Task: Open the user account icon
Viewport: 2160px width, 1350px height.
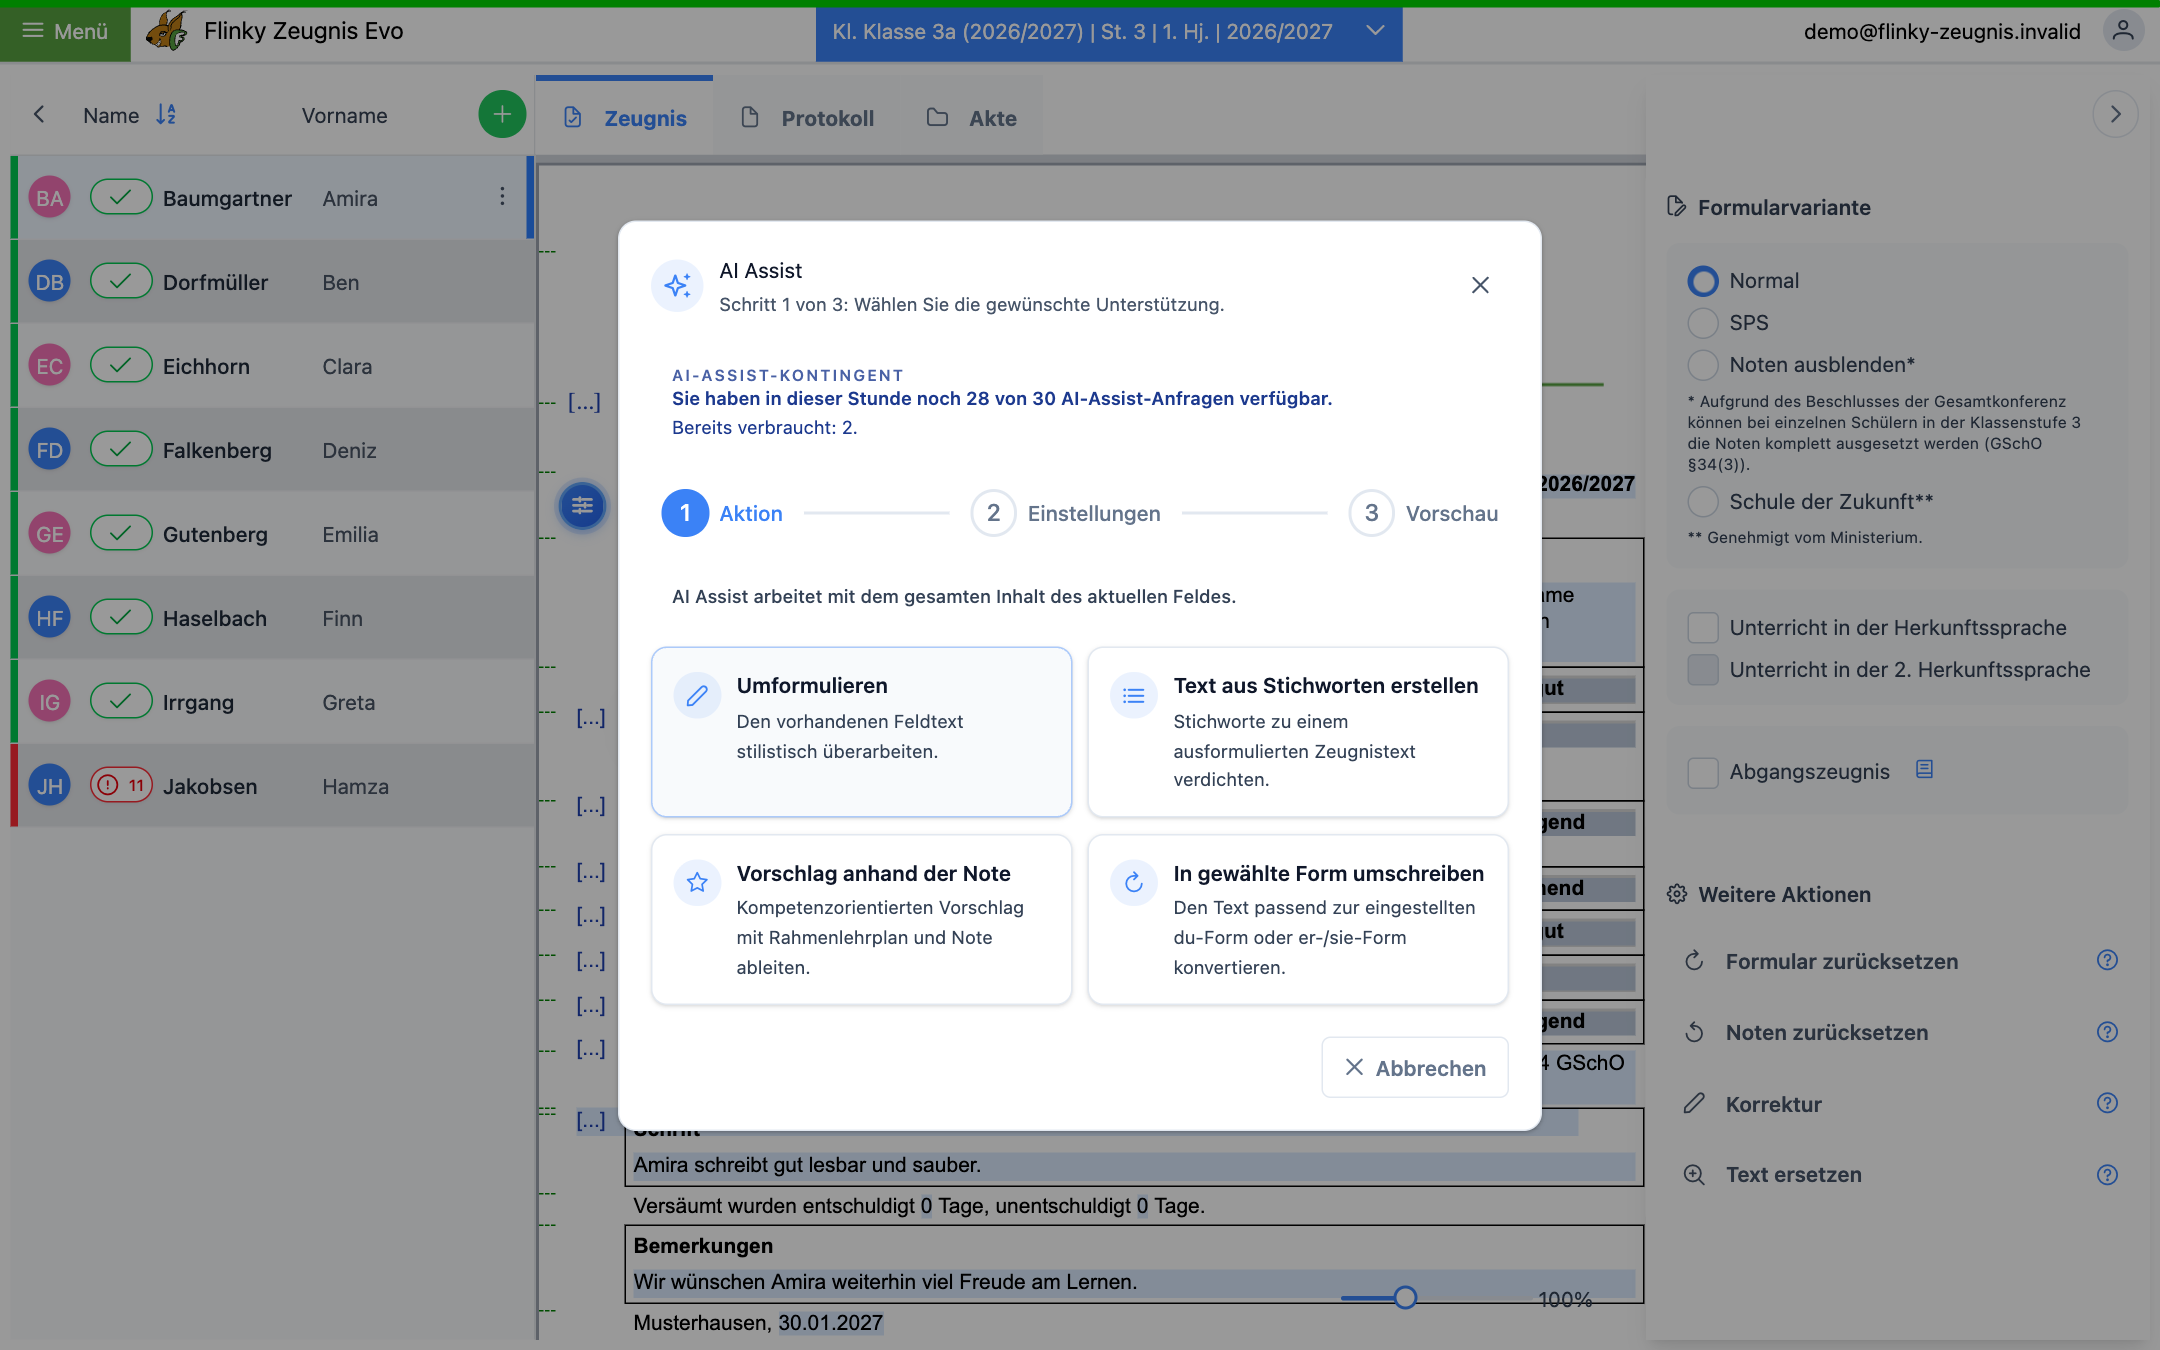Action: click(2123, 31)
